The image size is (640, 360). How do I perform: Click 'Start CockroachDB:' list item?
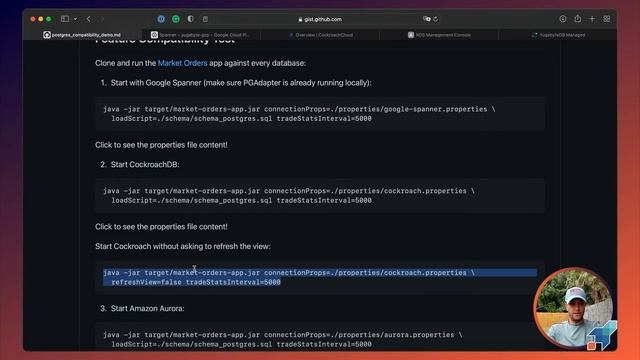(x=145, y=164)
